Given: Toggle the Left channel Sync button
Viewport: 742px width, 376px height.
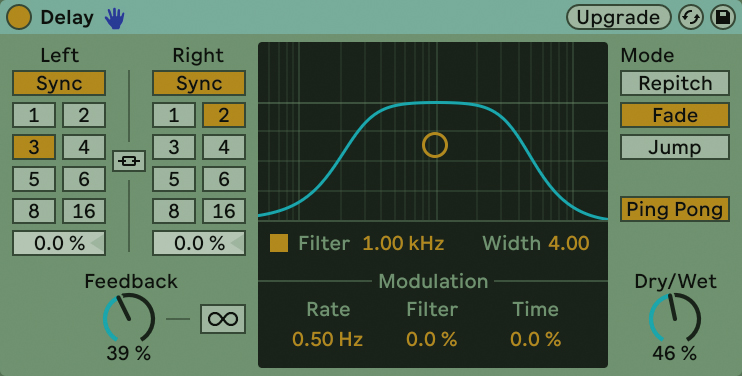Looking at the screenshot, I should [59, 83].
